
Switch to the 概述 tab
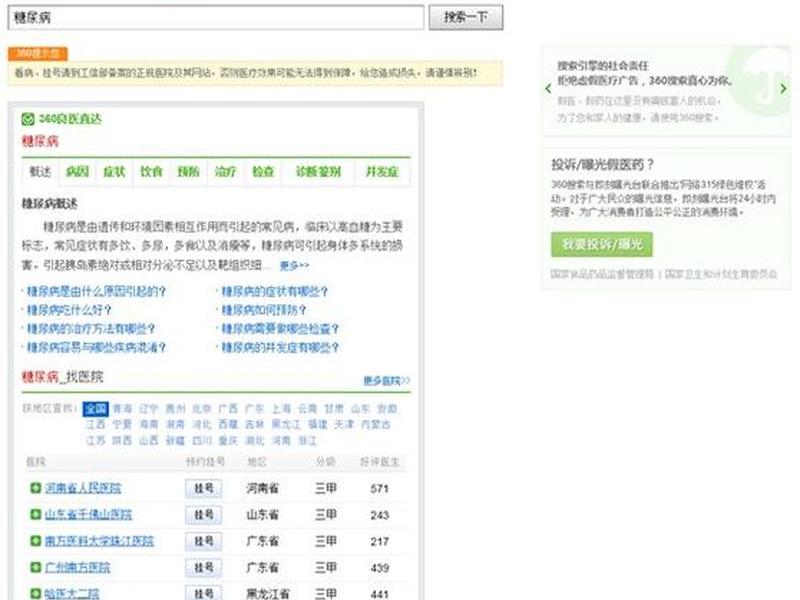pos(40,172)
